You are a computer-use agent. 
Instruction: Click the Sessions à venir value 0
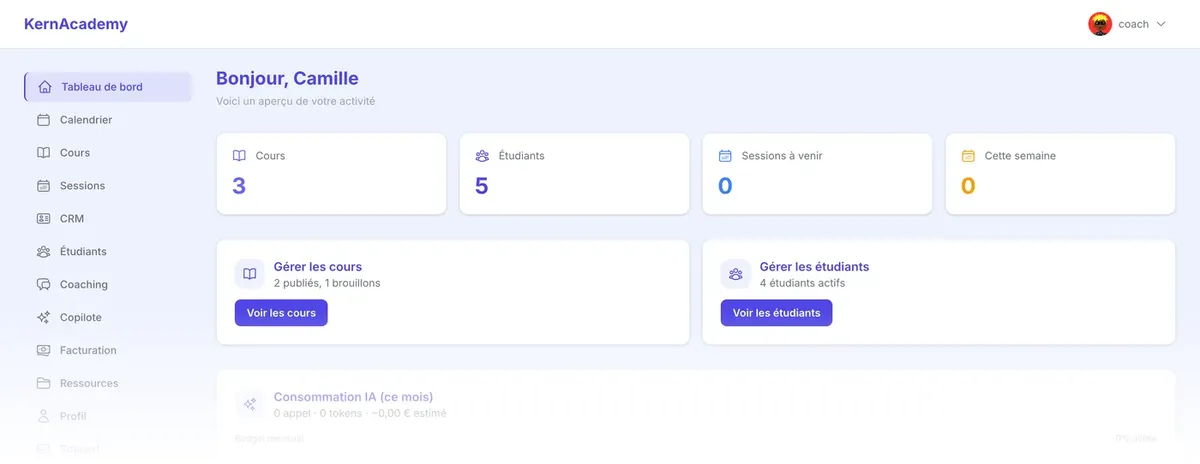(725, 186)
